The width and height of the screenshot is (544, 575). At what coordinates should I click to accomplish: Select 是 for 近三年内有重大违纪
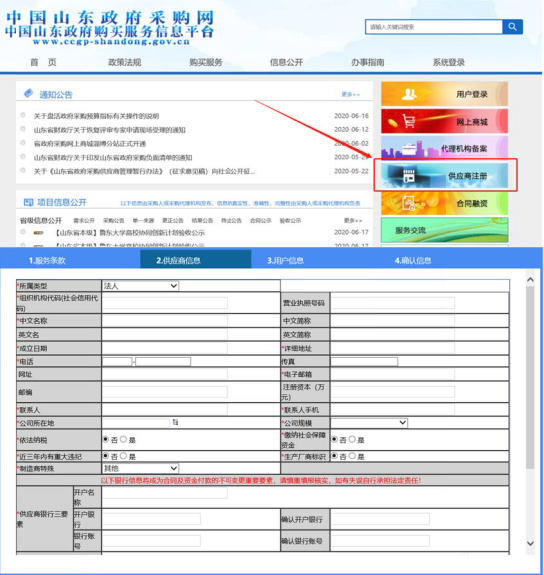pos(124,456)
